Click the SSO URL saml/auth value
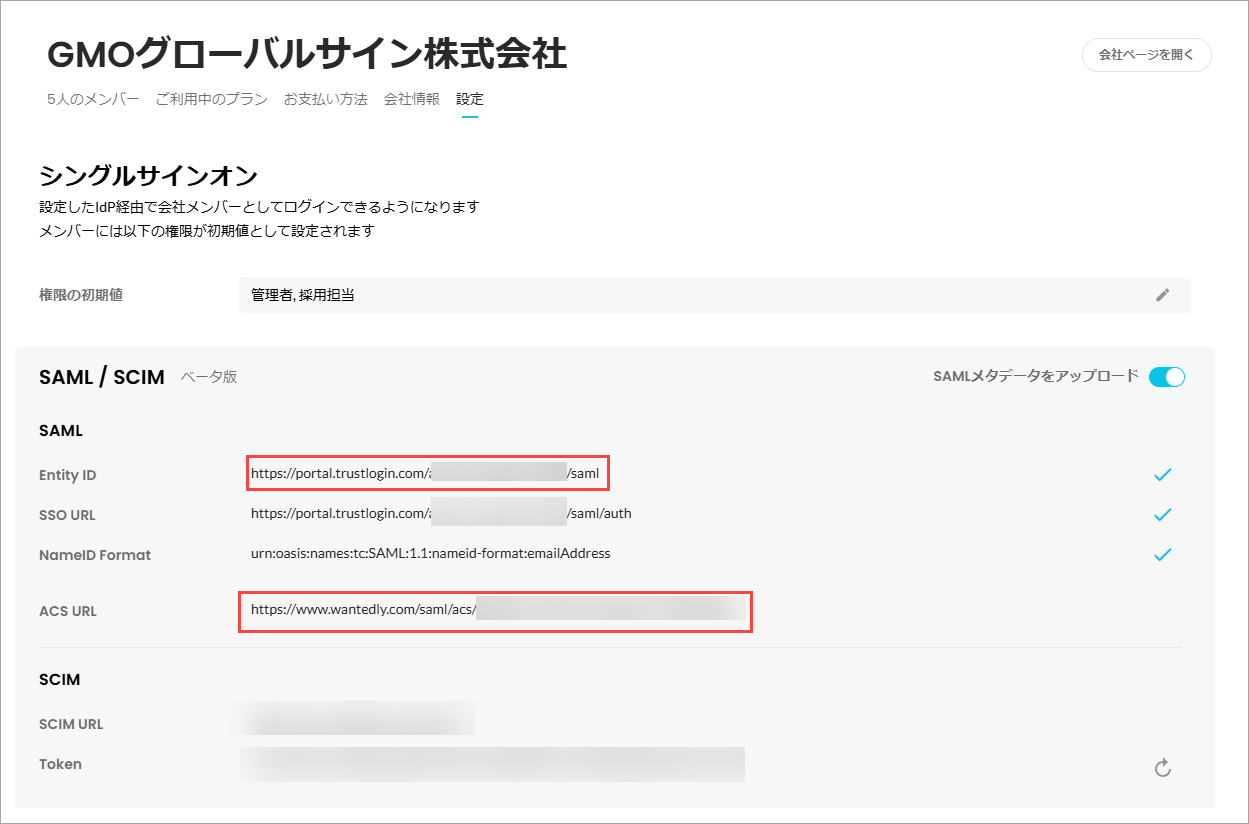The image size is (1249, 824). coord(441,513)
